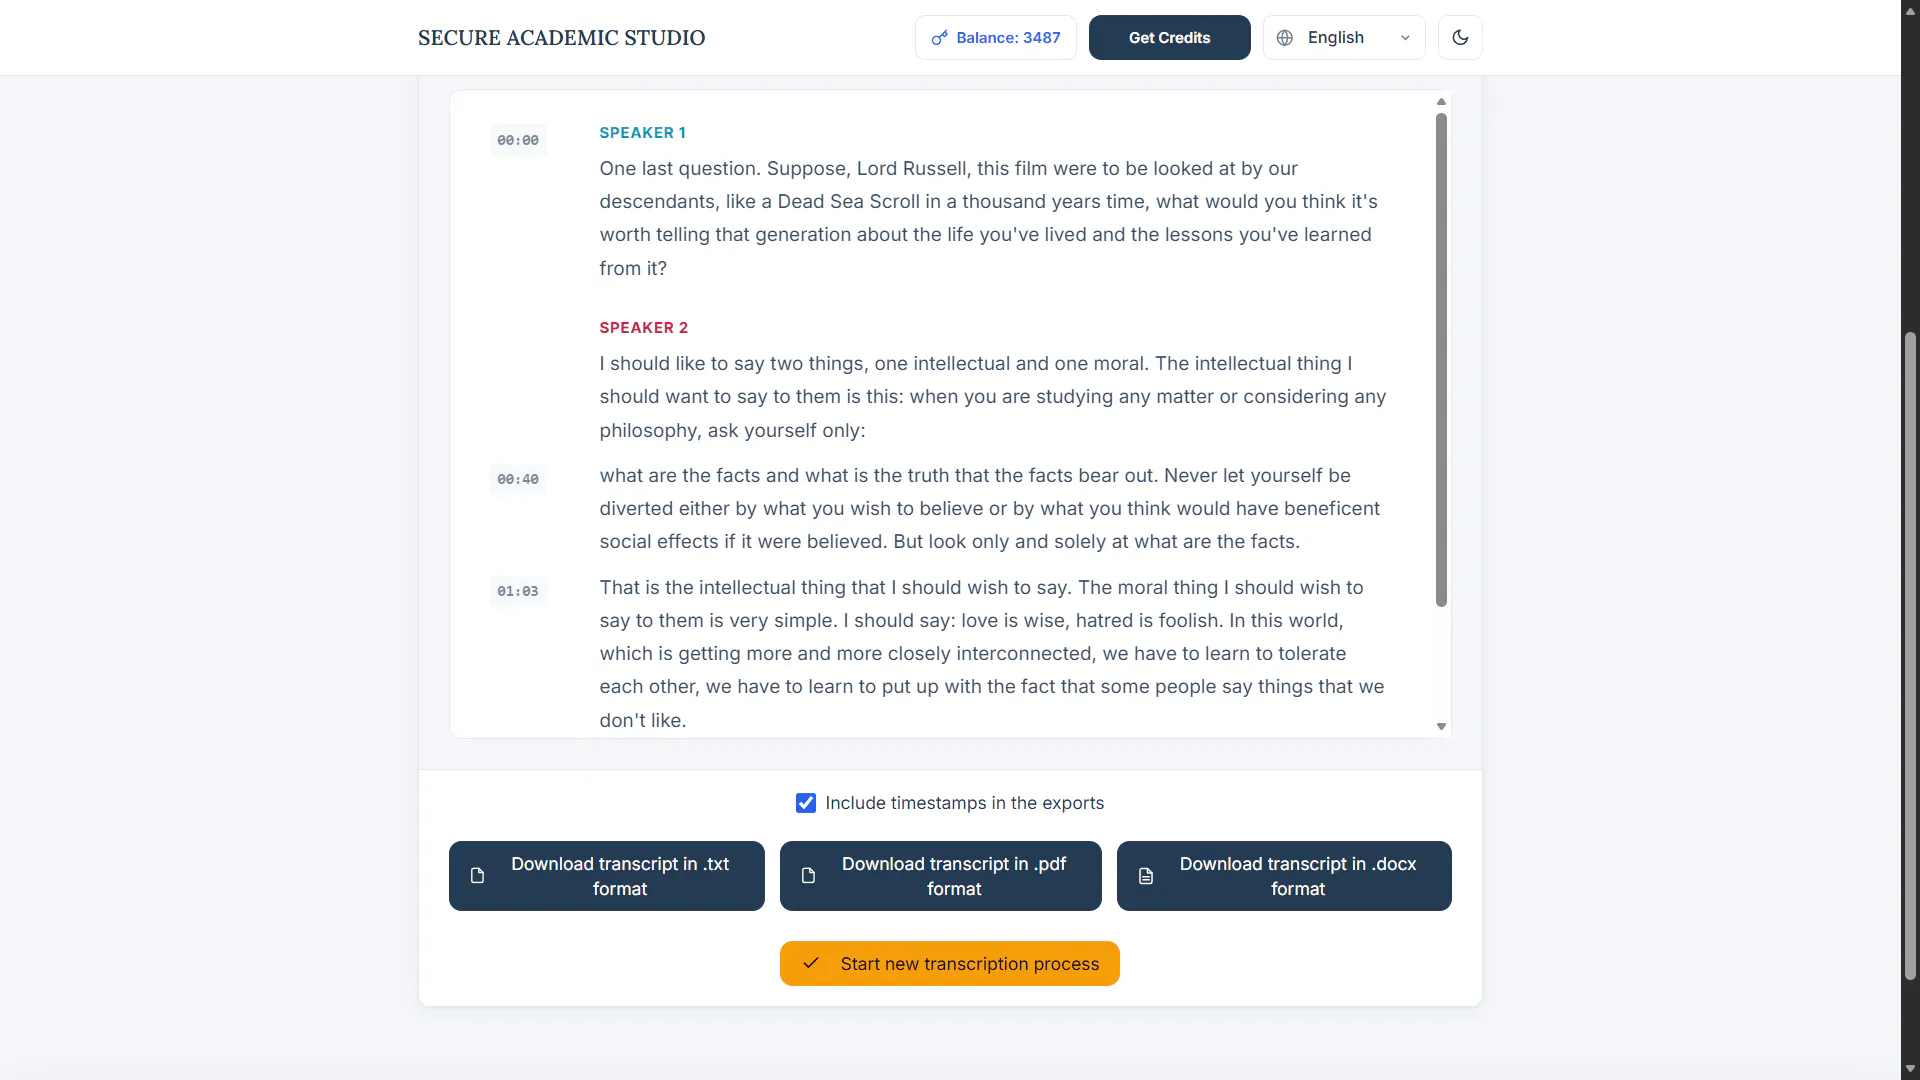Click the 00:40 timestamp marker

tap(518, 479)
